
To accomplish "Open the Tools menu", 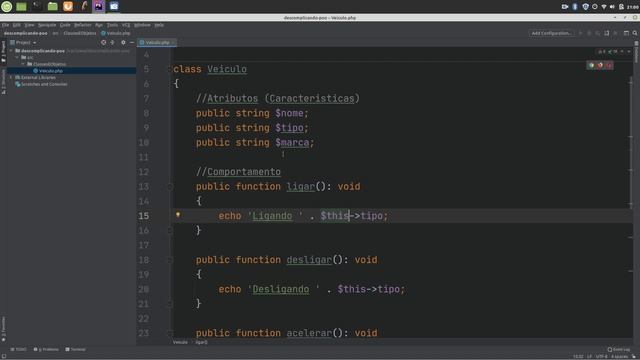I will tap(112, 25).
